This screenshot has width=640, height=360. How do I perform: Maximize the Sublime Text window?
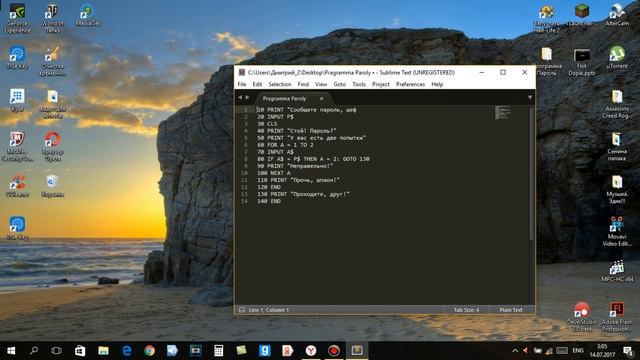coord(503,72)
